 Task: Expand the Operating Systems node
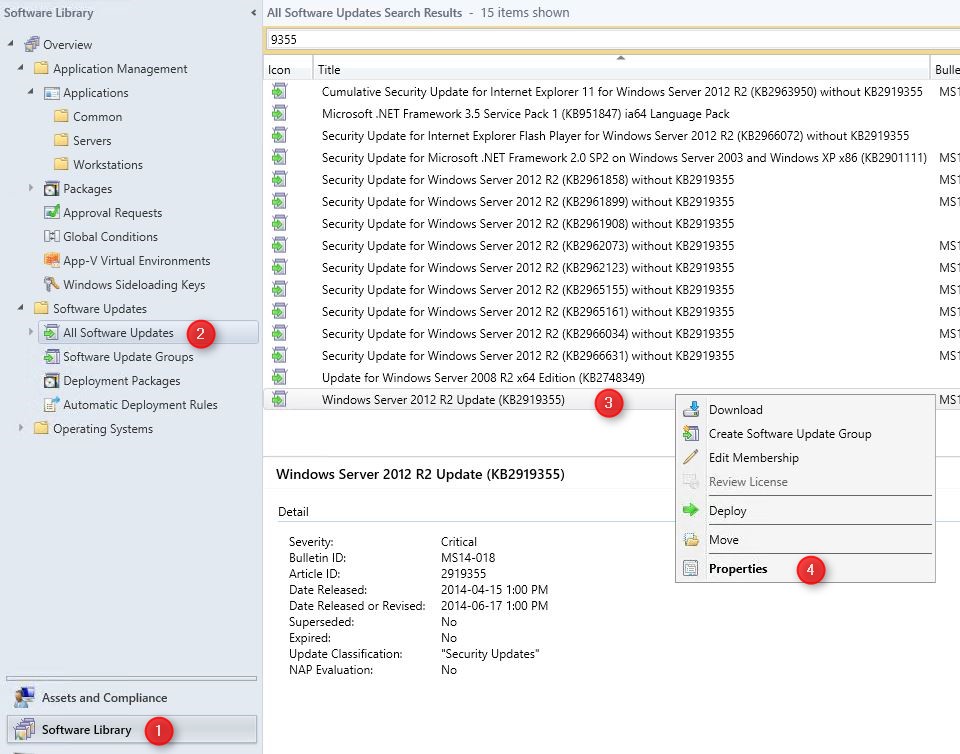[x=20, y=428]
